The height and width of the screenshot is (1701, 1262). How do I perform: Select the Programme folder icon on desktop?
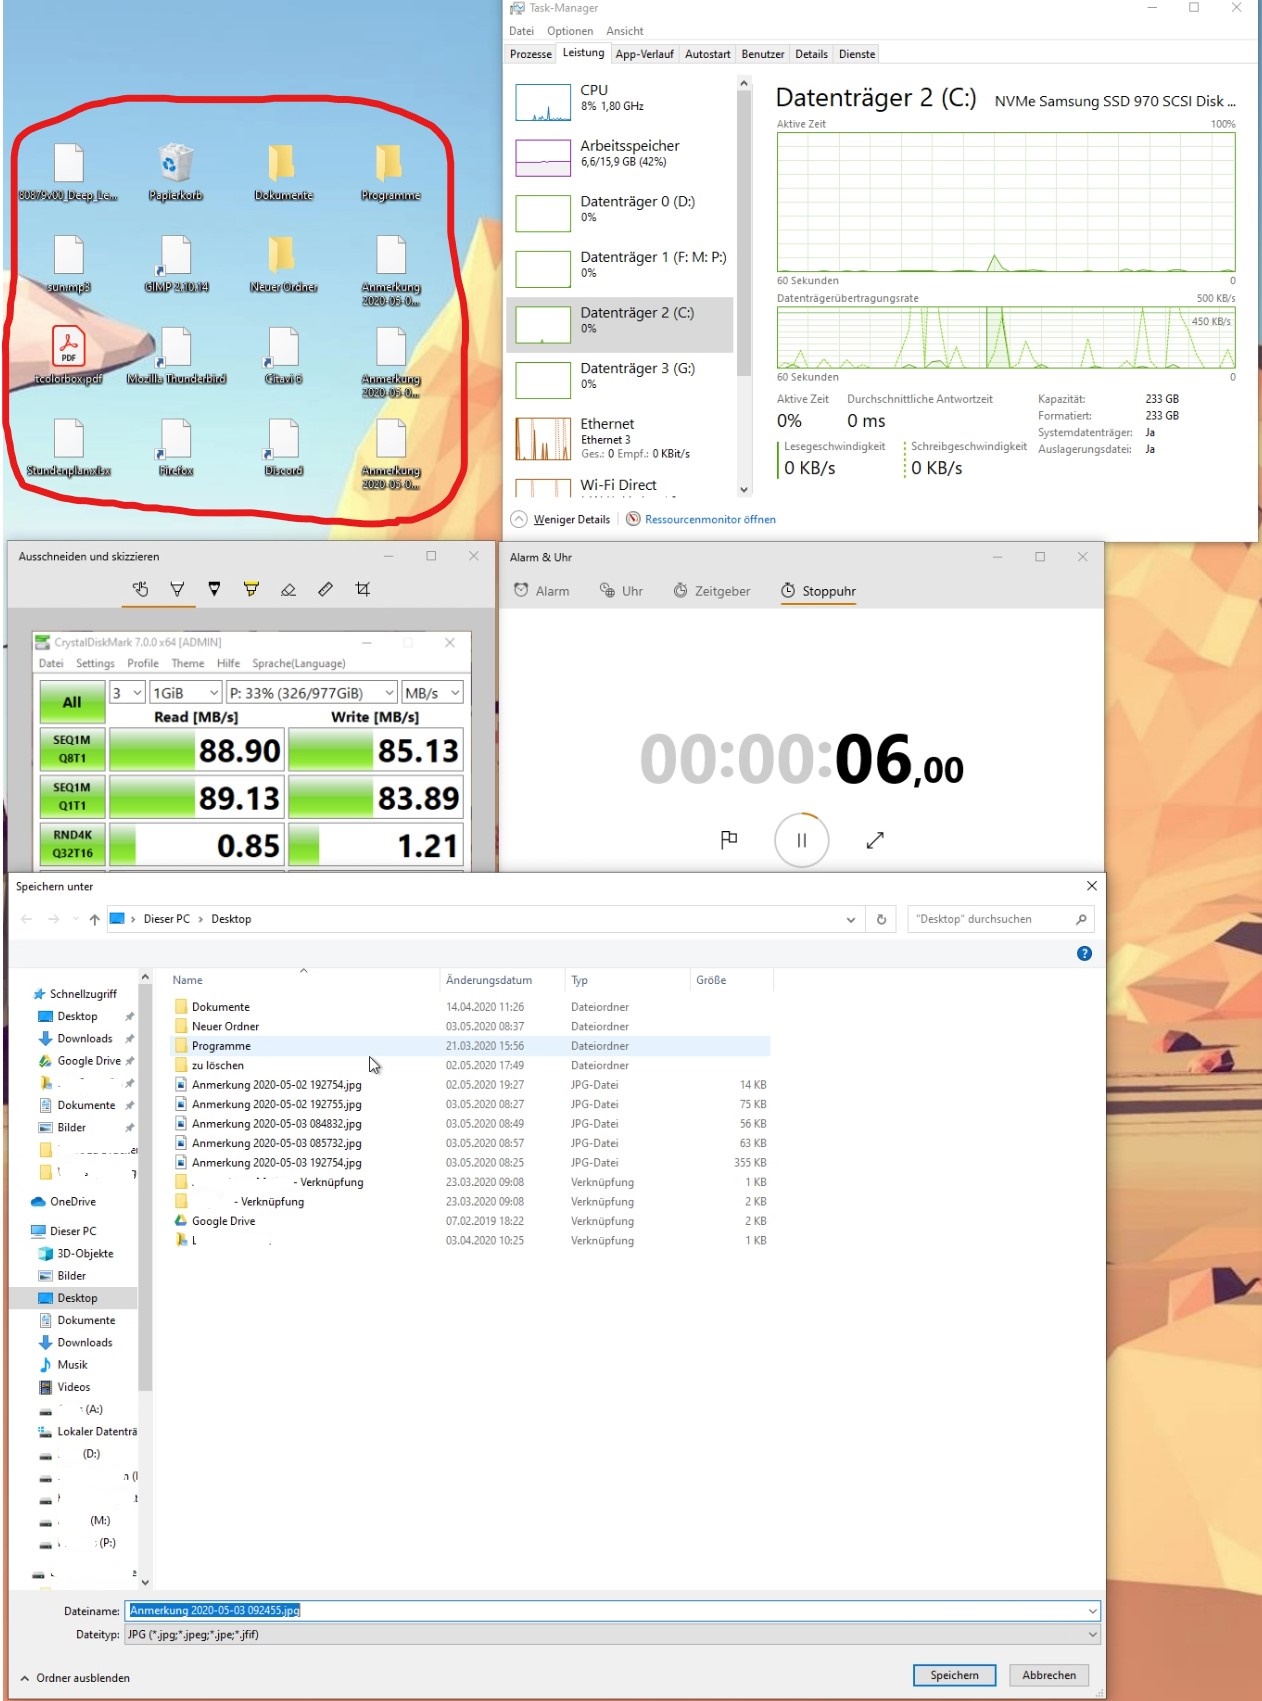point(390,171)
